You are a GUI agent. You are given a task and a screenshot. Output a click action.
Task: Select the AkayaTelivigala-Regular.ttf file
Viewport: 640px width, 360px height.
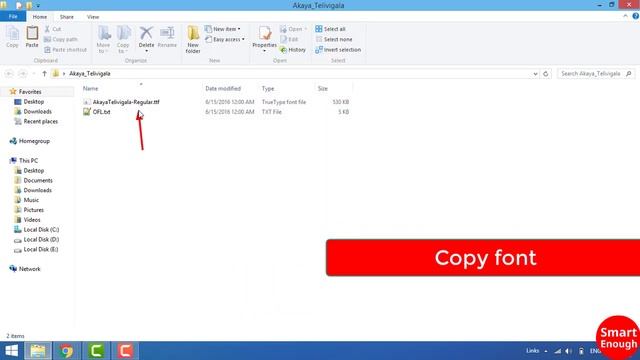pyautogui.click(x=126, y=102)
